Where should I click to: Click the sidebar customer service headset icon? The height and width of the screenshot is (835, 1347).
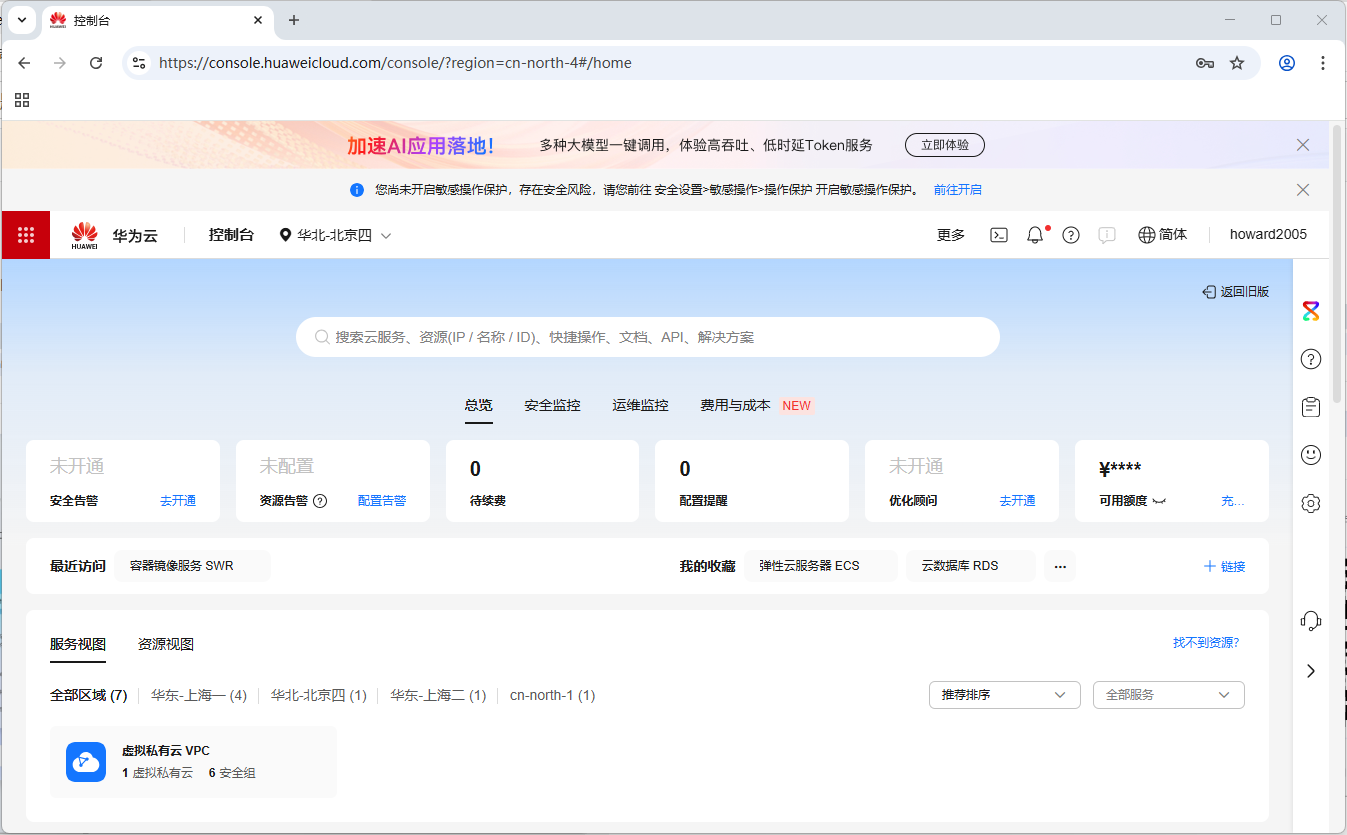(x=1311, y=621)
